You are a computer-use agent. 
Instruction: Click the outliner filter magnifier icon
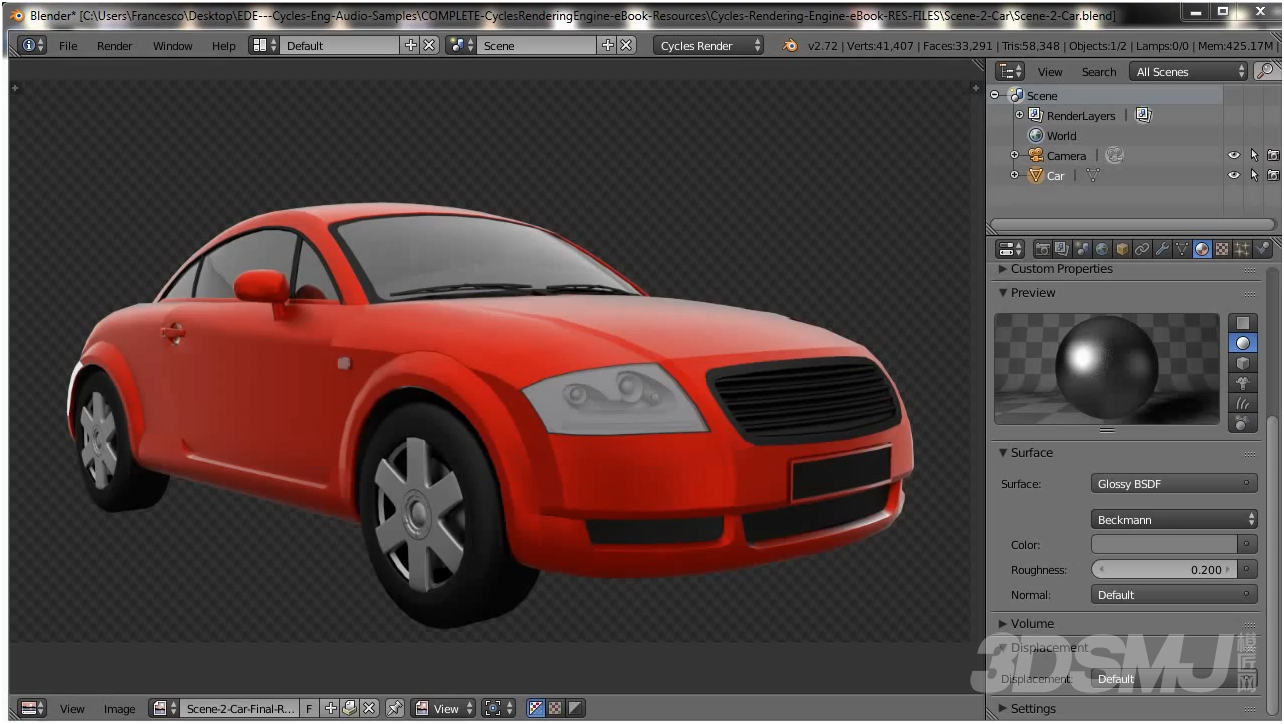[1266, 71]
